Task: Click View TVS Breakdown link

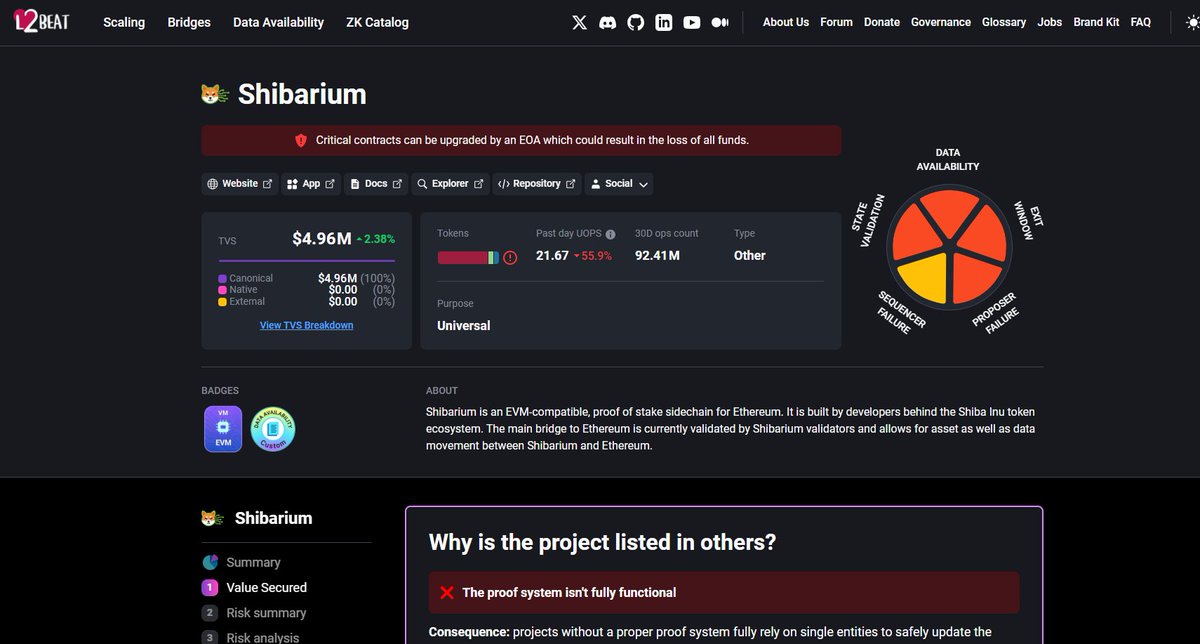Action: click(x=306, y=325)
